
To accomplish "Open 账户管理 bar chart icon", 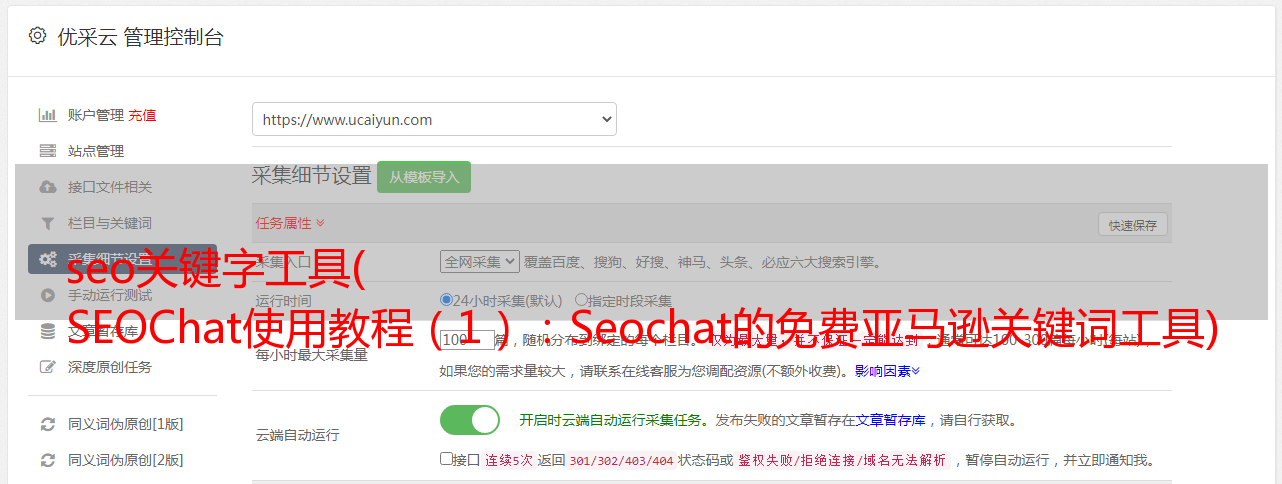I will pos(47,115).
